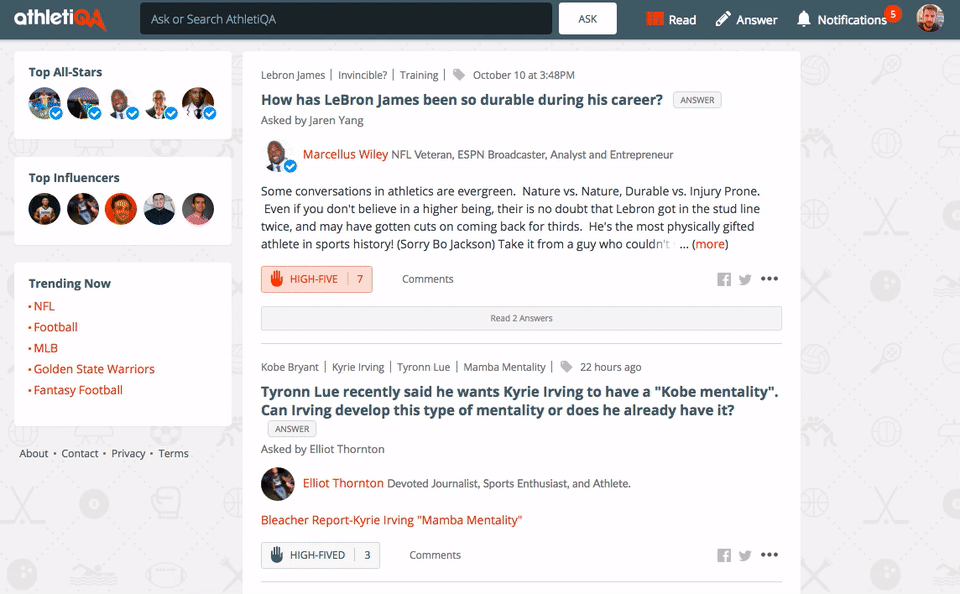Image resolution: width=960 pixels, height=594 pixels.
Task: Open more options for the Kyrie Irving question
Action: point(769,555)
